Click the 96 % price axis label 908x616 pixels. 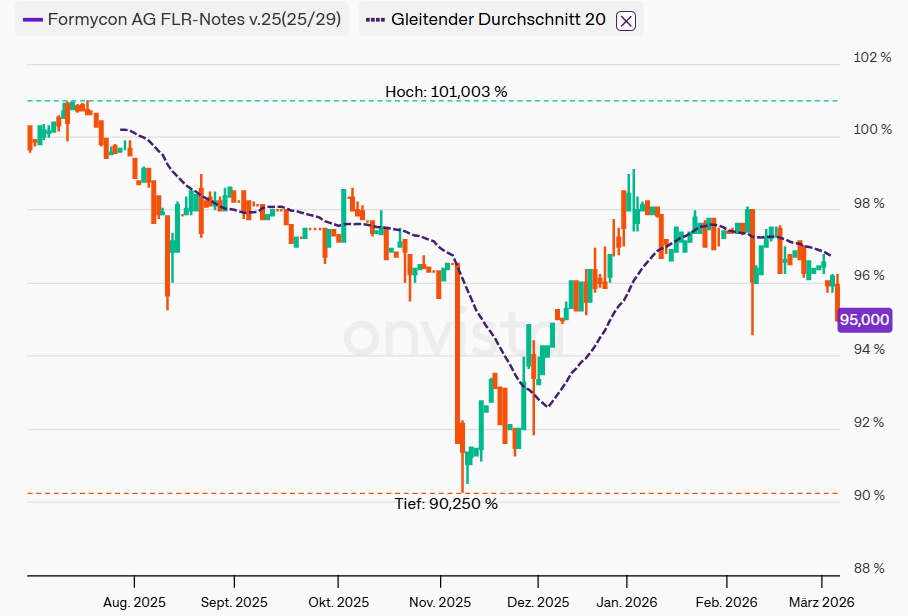pos(869,275)
